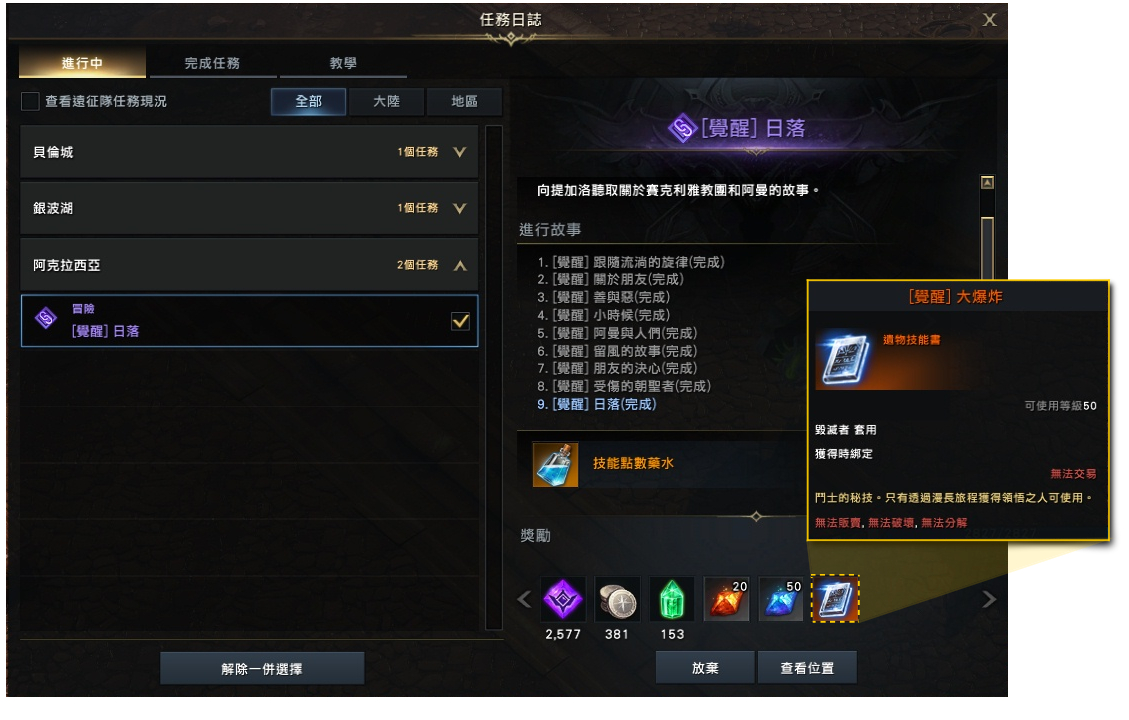Click the green crystal reward icon
The width and height of the screenshot is (1129, 720).
tap(672, 599)
